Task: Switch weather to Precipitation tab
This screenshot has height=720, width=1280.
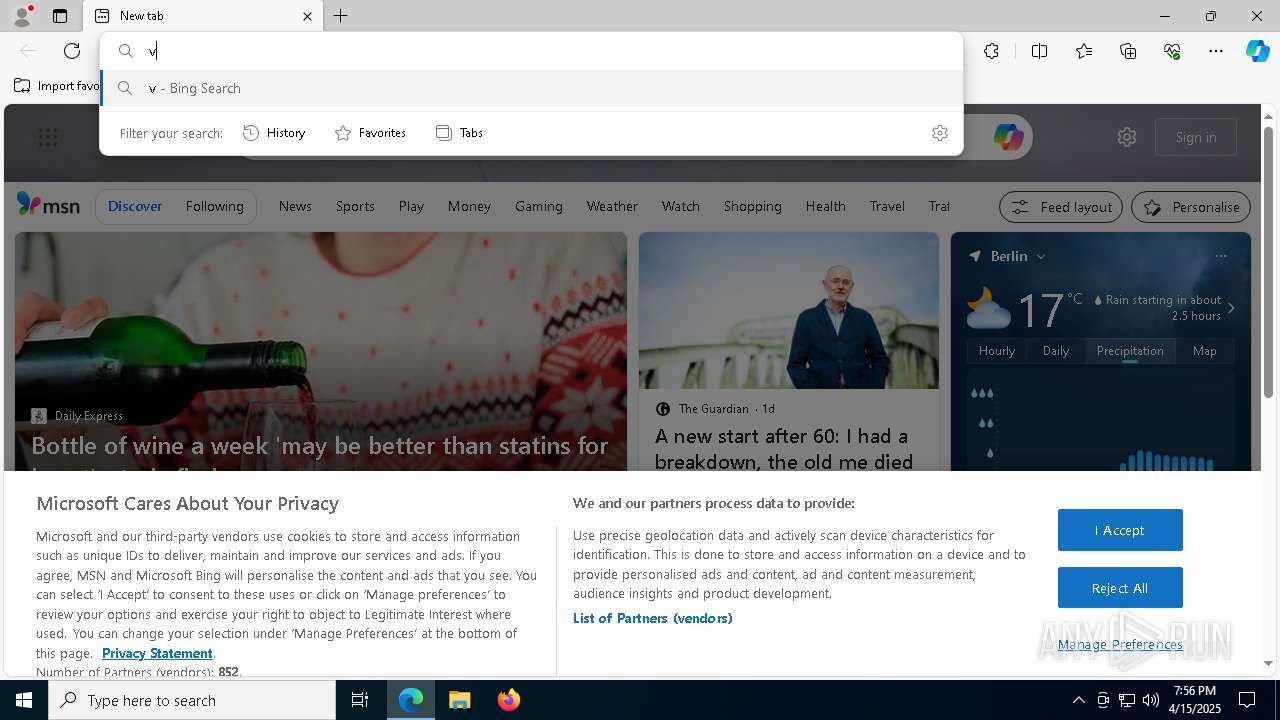Action: point(1130,351)
